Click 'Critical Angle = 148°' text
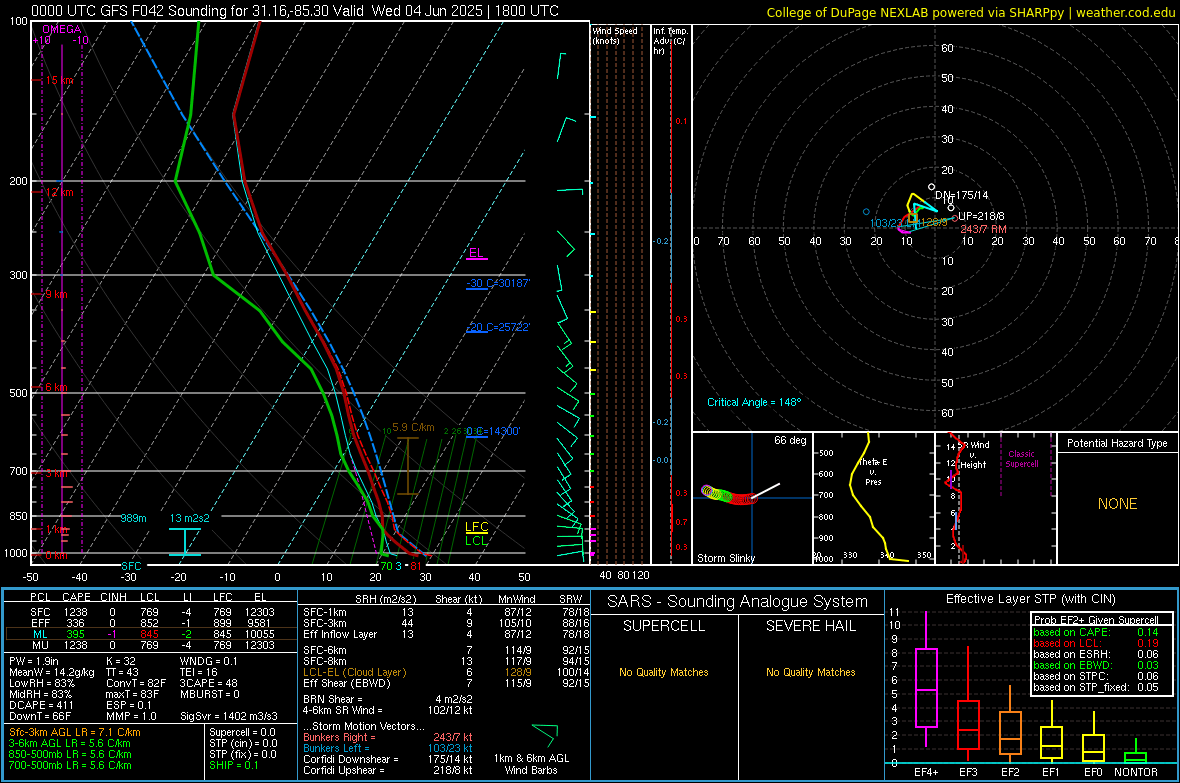The image size is (1180, 783). point(754,402)
